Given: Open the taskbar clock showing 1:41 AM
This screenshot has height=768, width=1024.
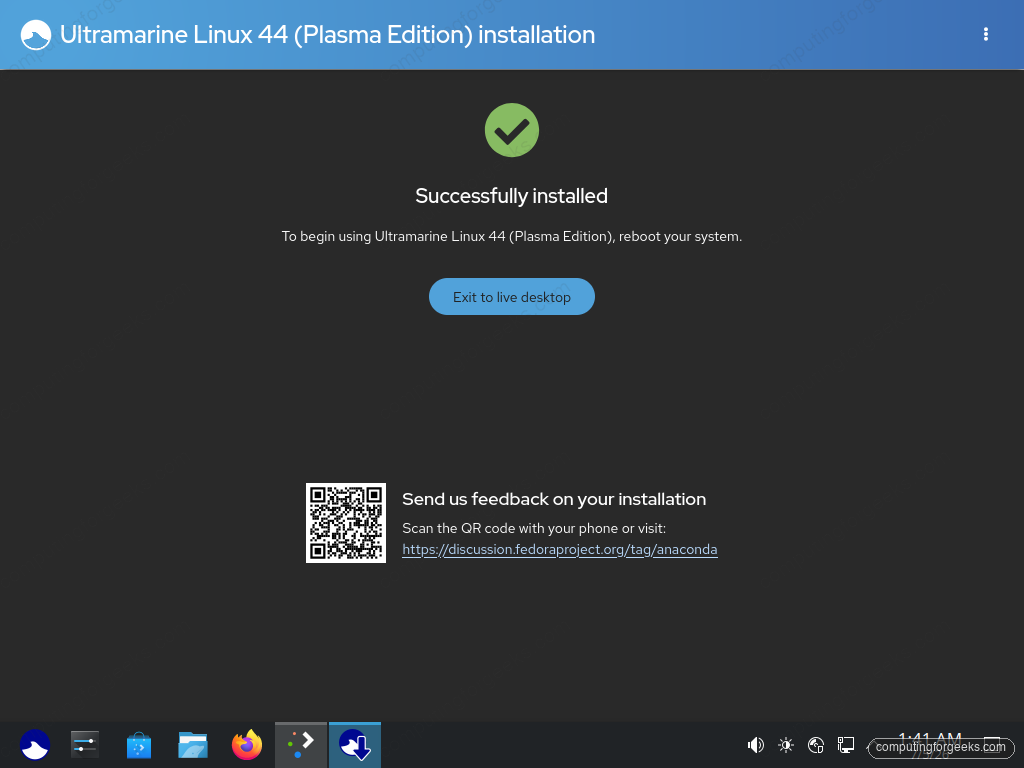Looking at the screenshot, I should [x=929, y=745].
